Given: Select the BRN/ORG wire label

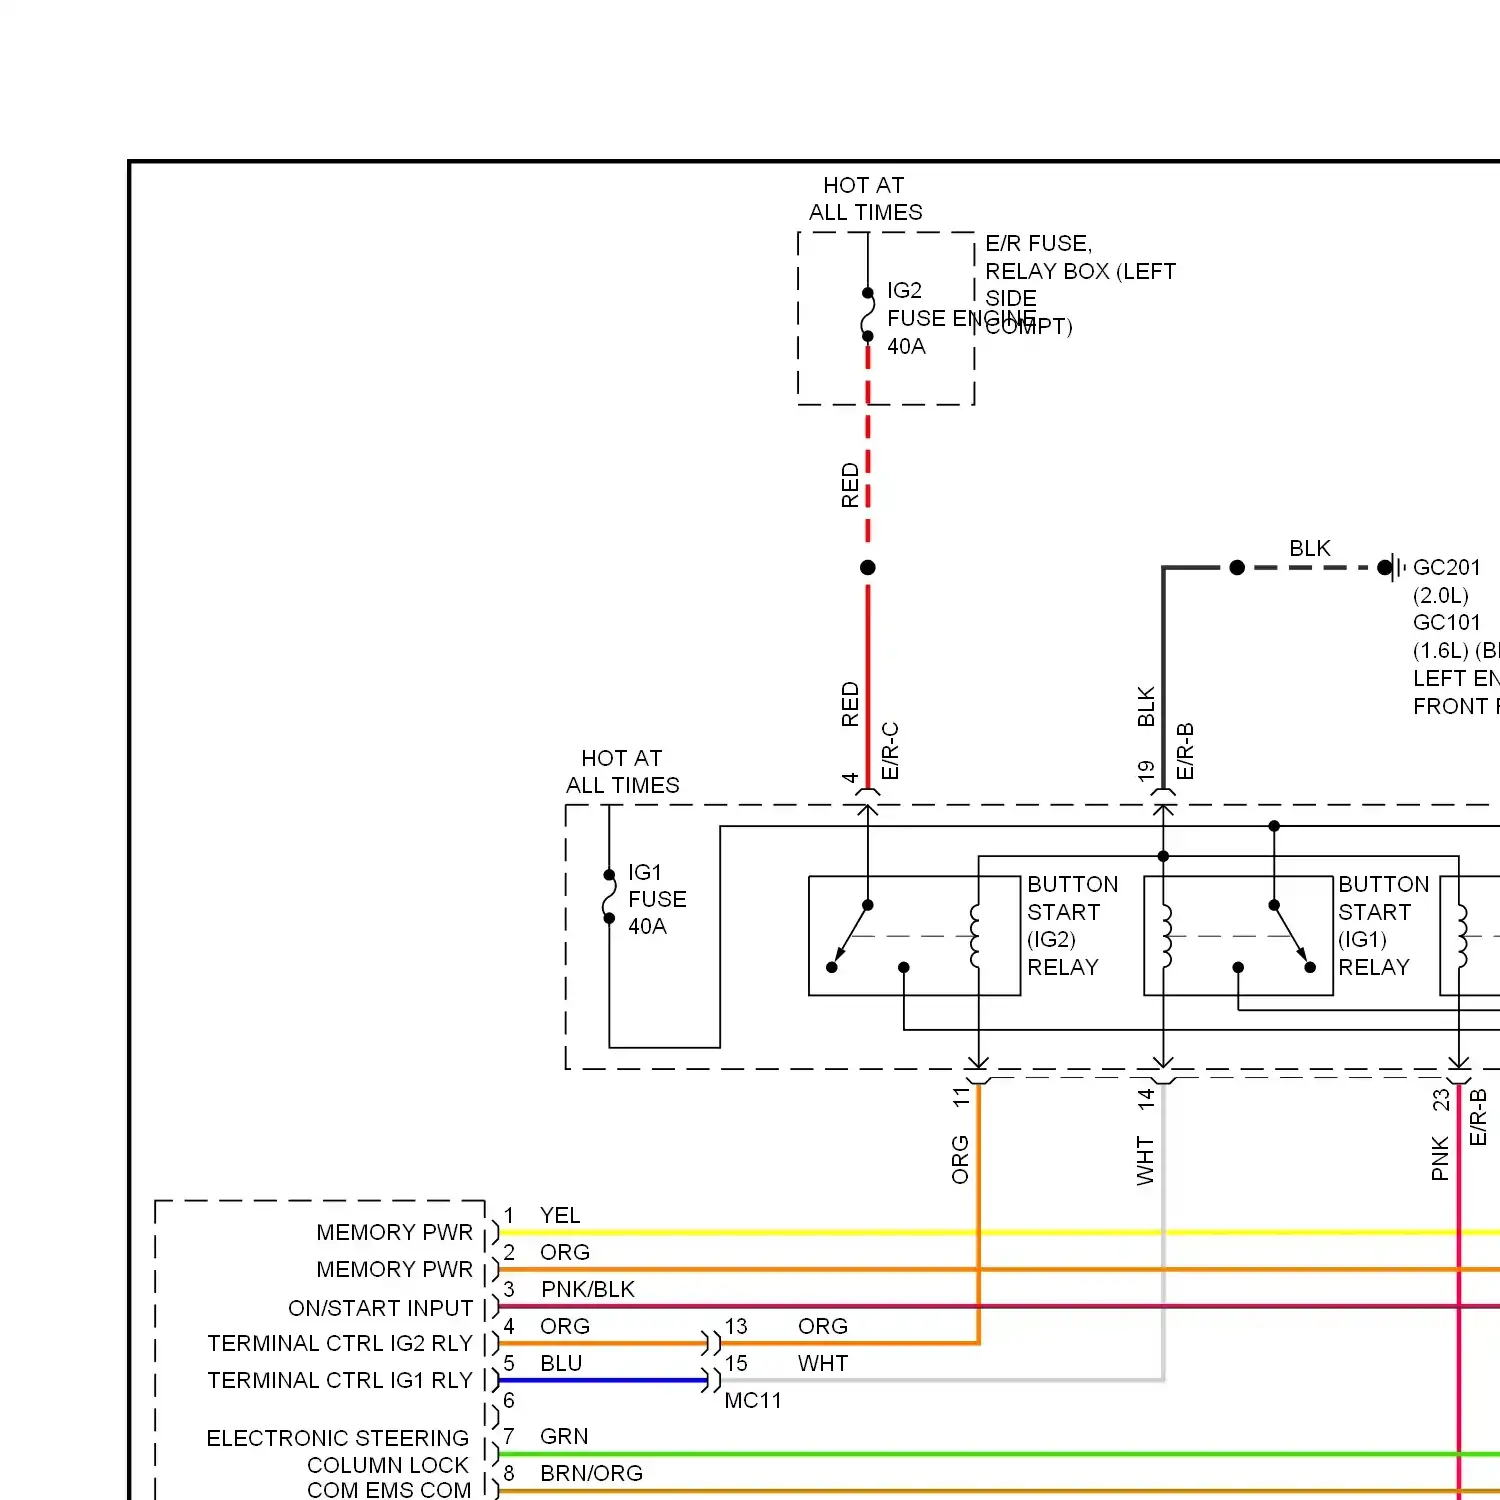Looking at the screenshot, I should 592,1473.
